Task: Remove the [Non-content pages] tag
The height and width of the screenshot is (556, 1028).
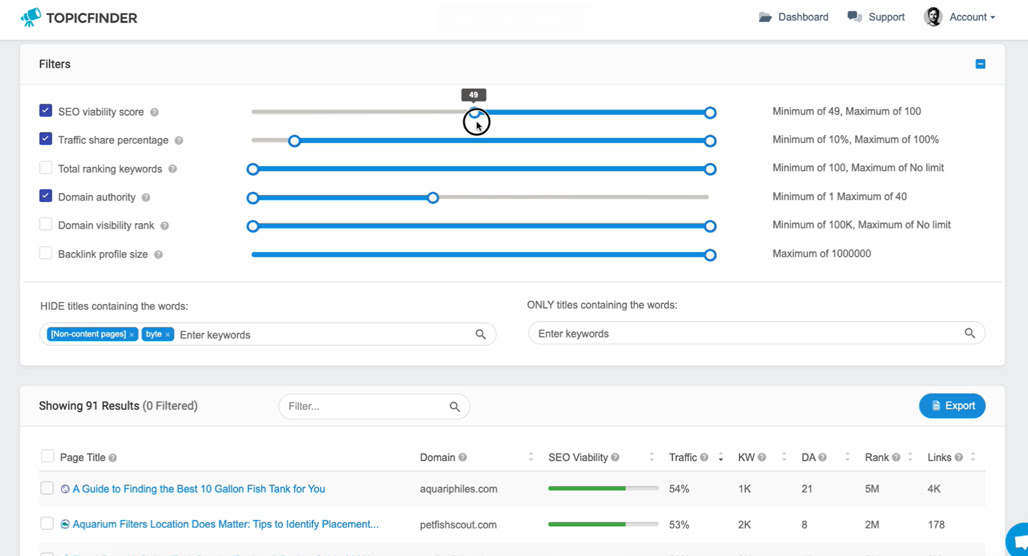Action: point(132,334)
